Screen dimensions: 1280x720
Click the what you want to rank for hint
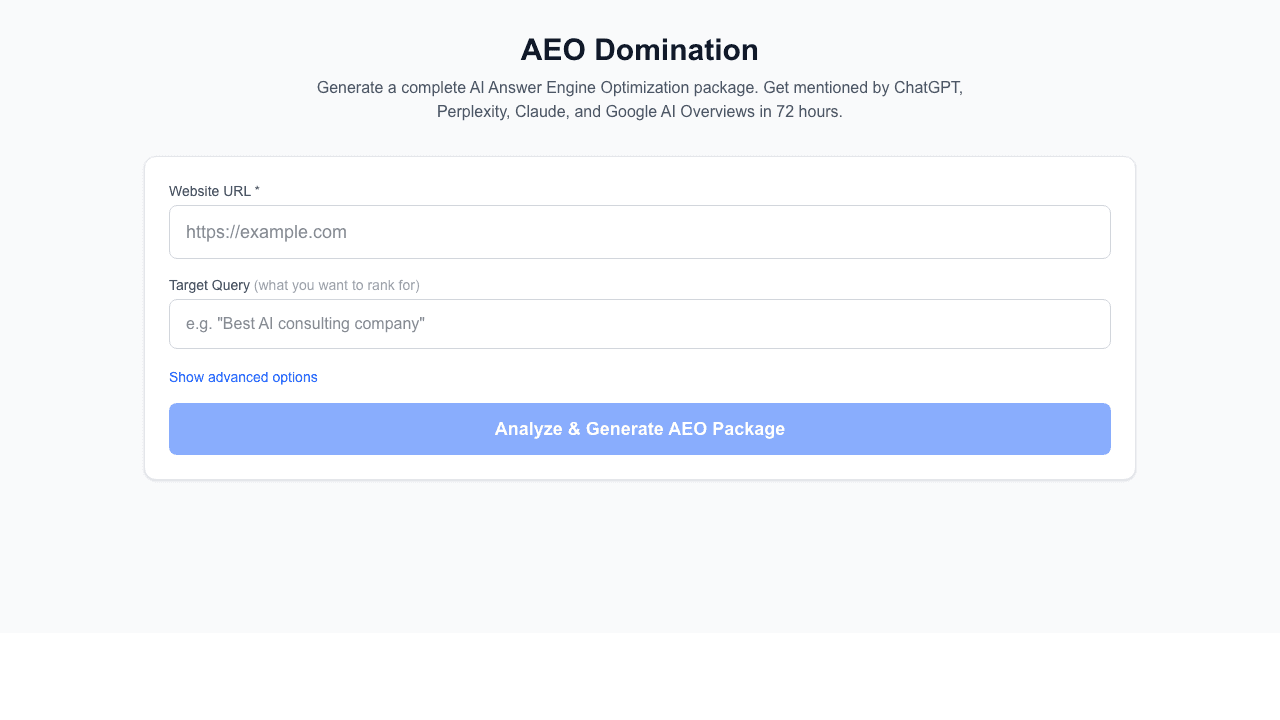coord(337,285)
